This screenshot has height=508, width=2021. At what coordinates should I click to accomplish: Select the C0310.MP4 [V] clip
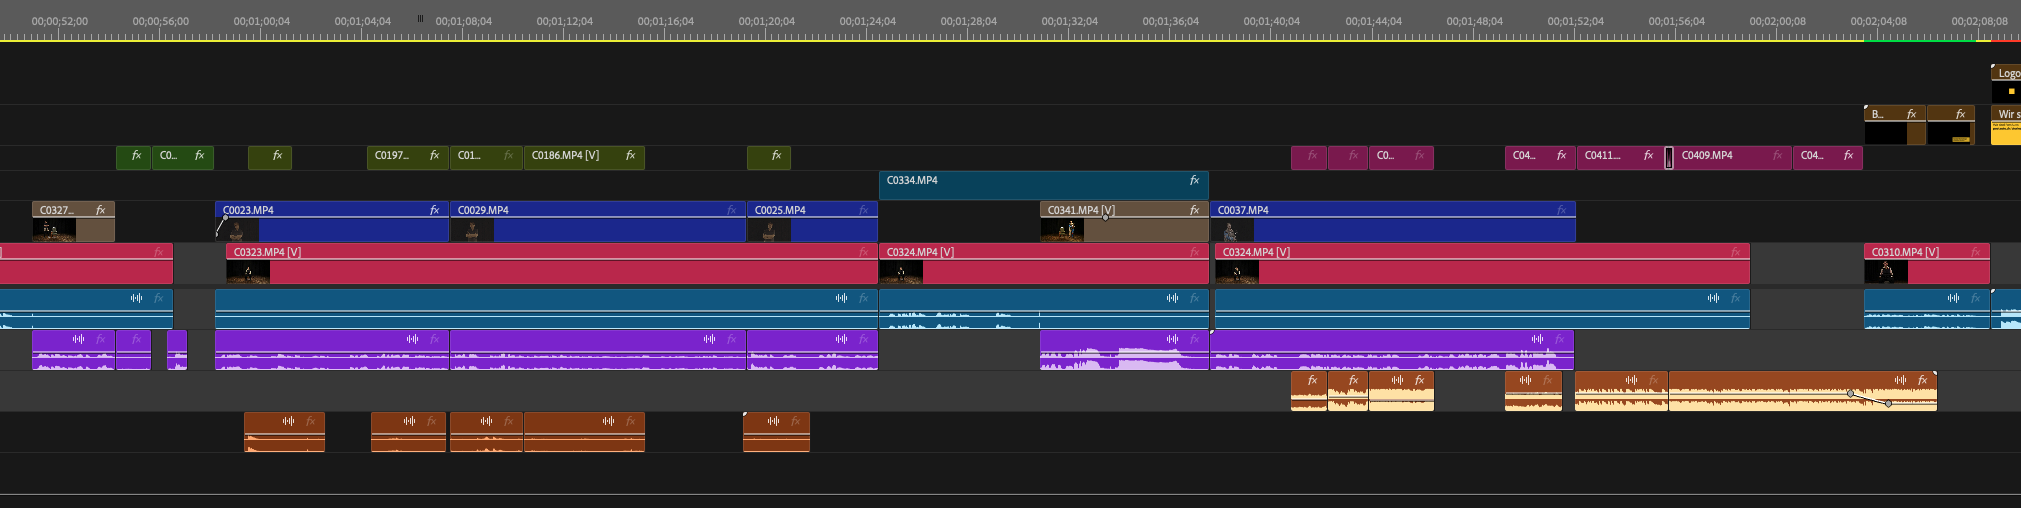[x=1927, y=264]
